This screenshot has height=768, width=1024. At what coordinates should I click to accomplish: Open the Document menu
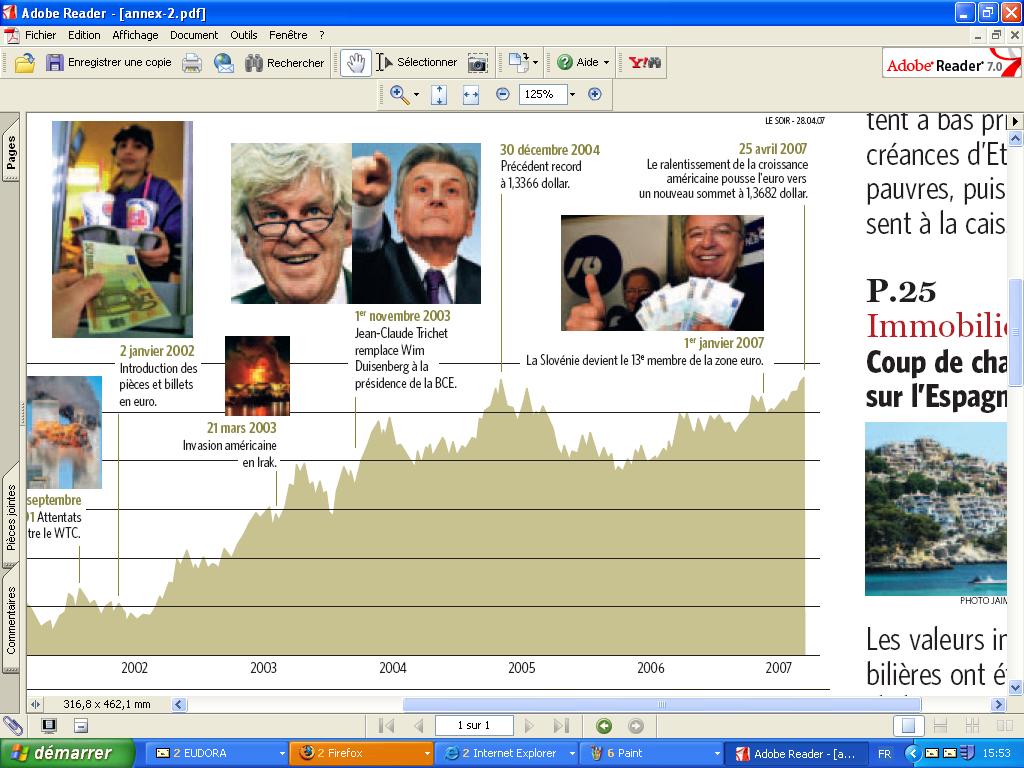click(x=194, y=35)
